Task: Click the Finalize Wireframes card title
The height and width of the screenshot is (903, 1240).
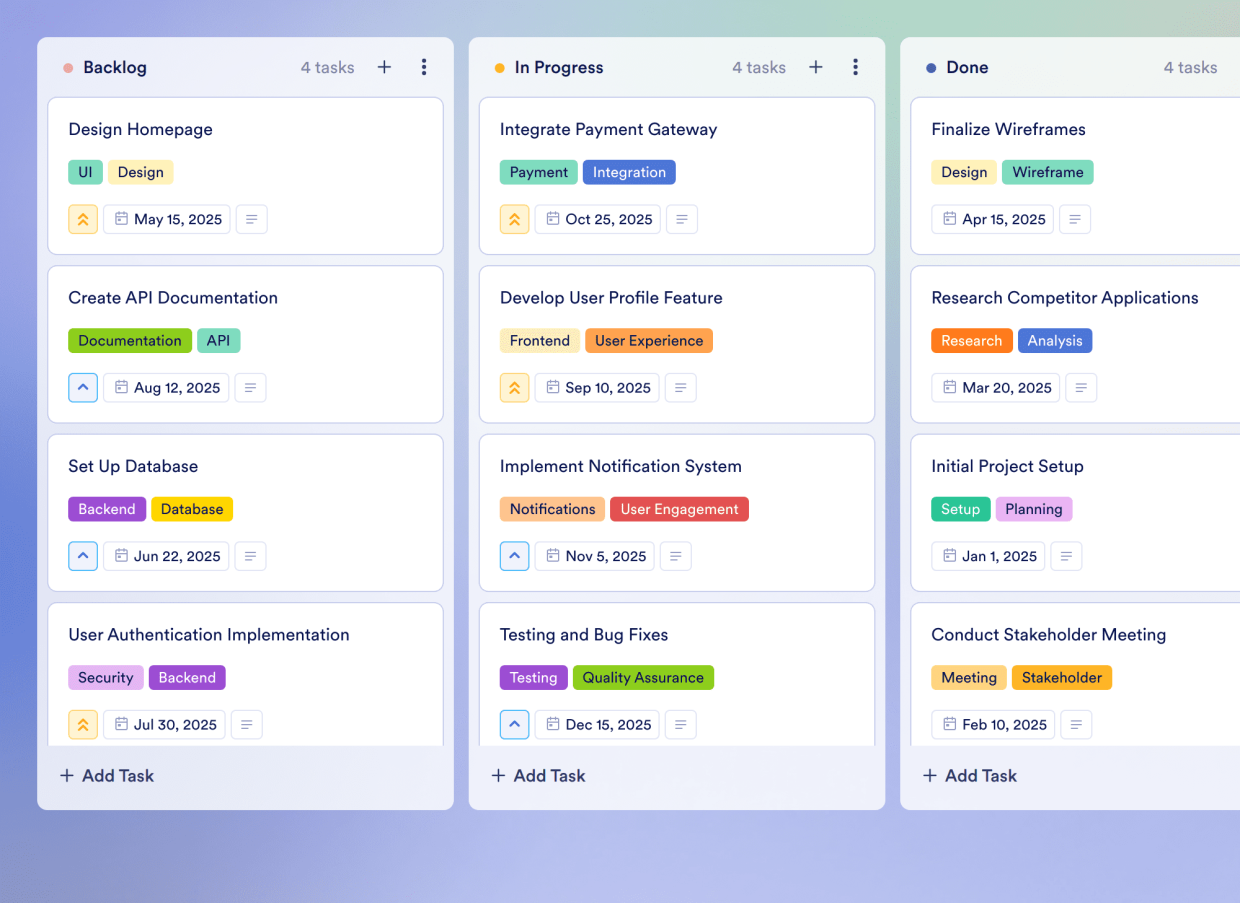Action: pyautogui.click(x=1008, y=129)
